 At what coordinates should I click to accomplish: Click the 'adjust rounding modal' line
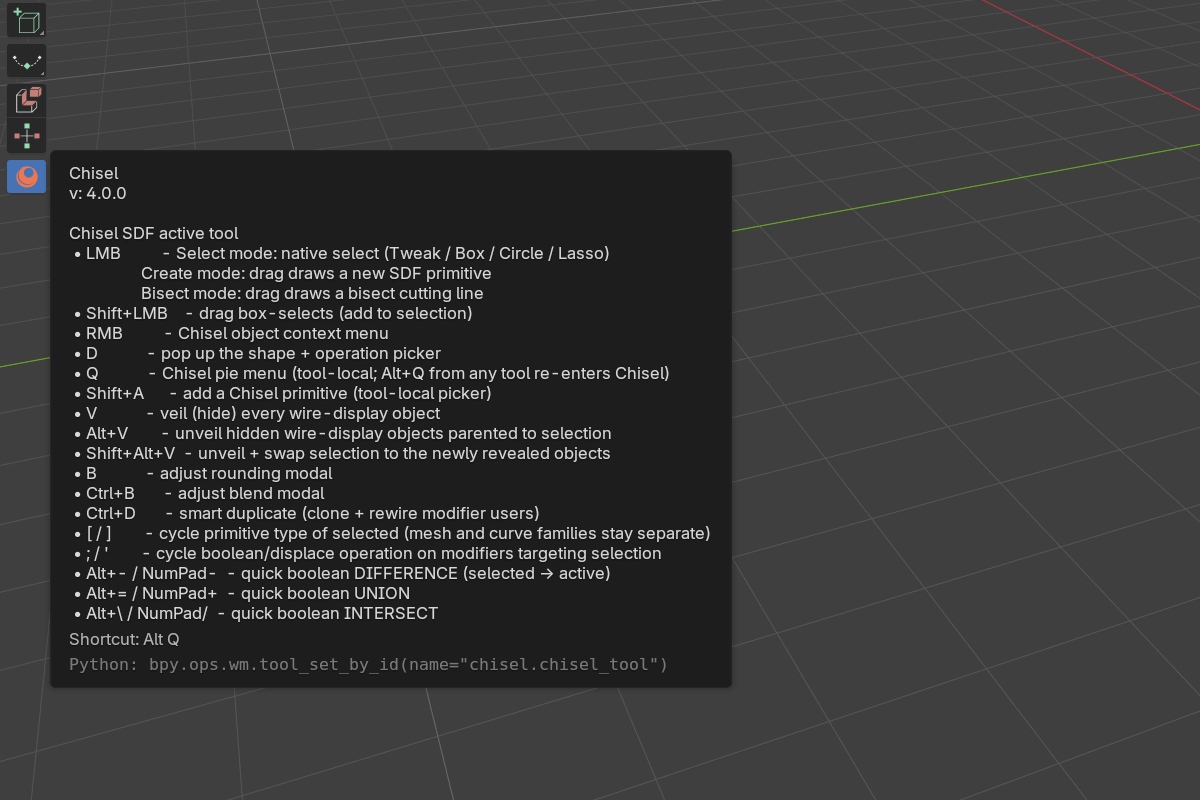202,473
